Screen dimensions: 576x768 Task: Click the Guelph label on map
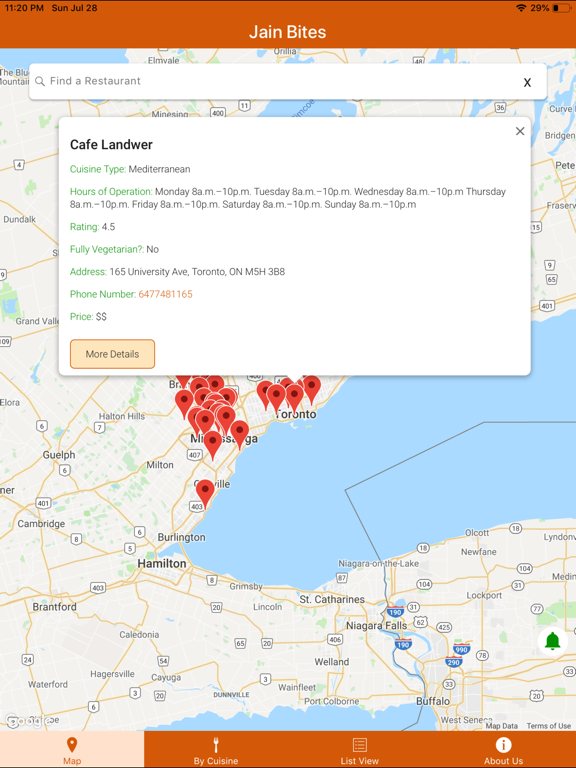coord(59,455)
